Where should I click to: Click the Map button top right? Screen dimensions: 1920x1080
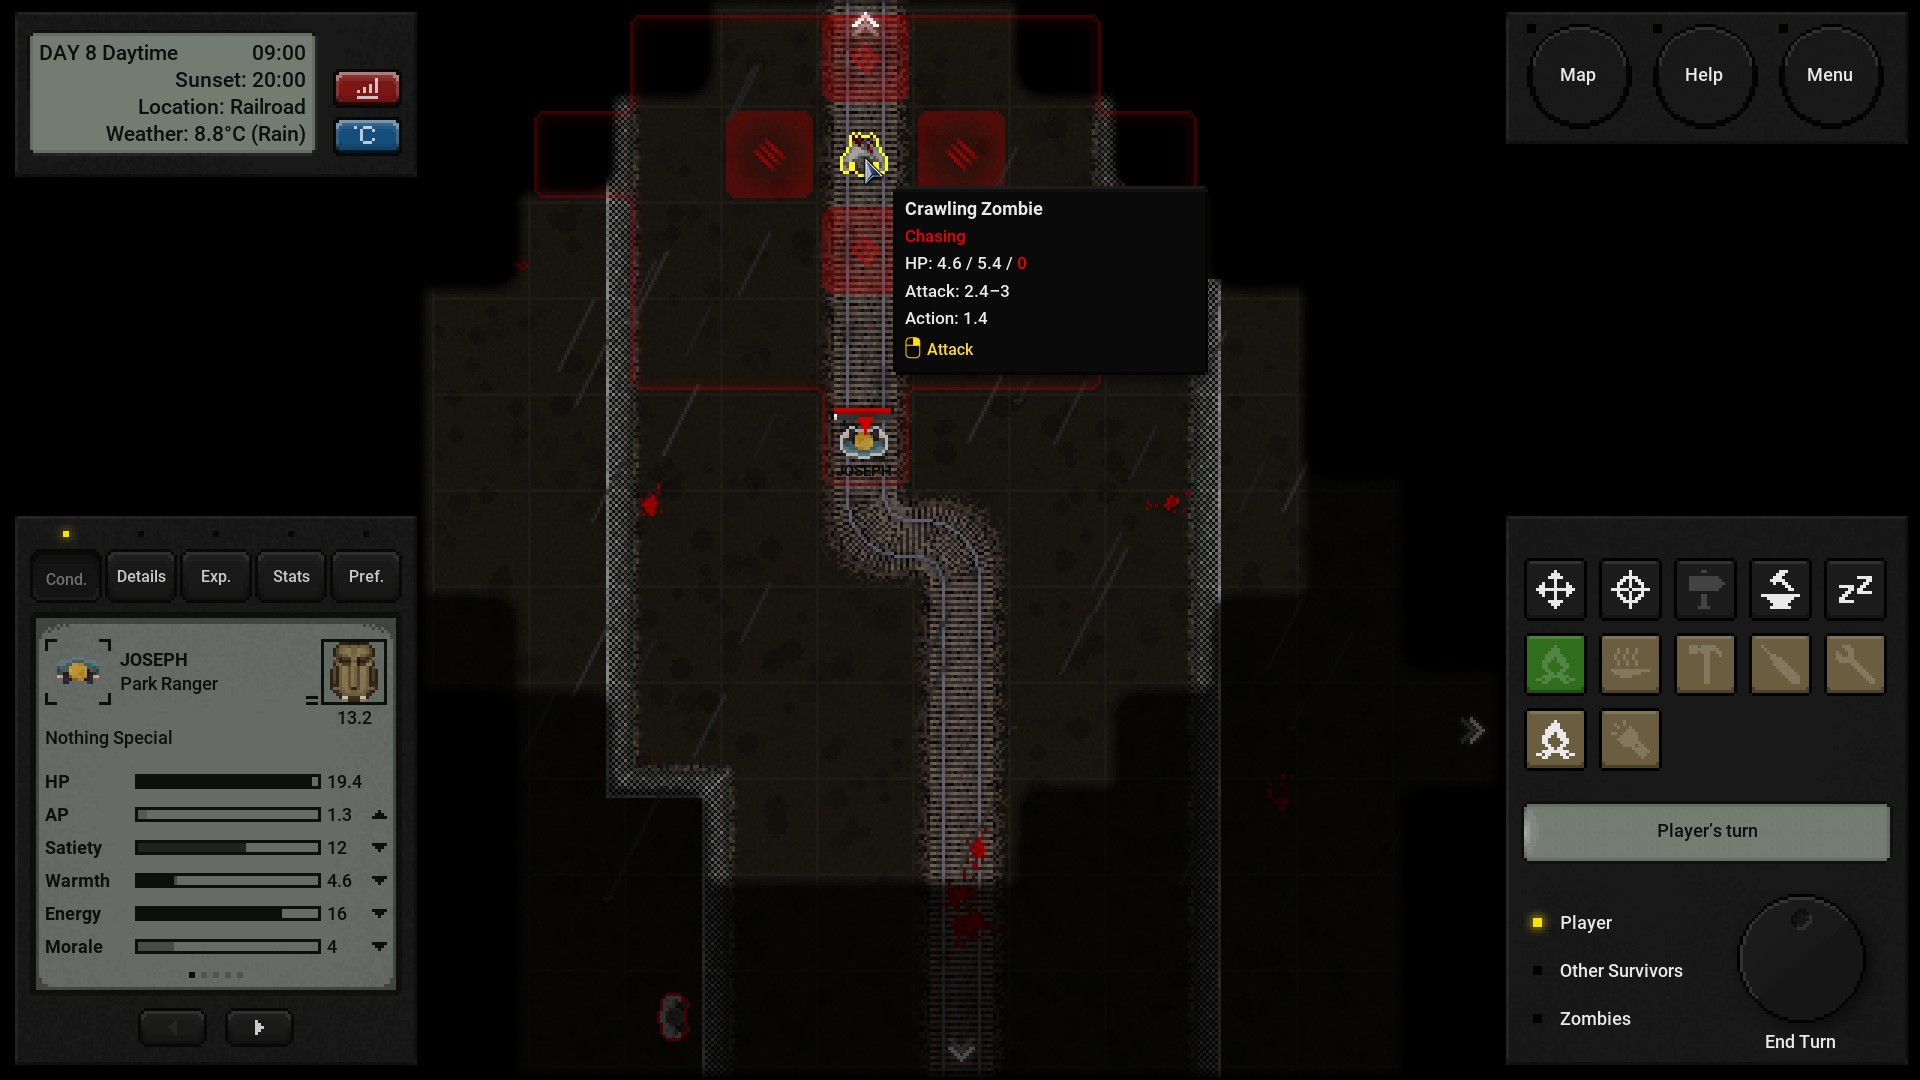click(1577, 73)
